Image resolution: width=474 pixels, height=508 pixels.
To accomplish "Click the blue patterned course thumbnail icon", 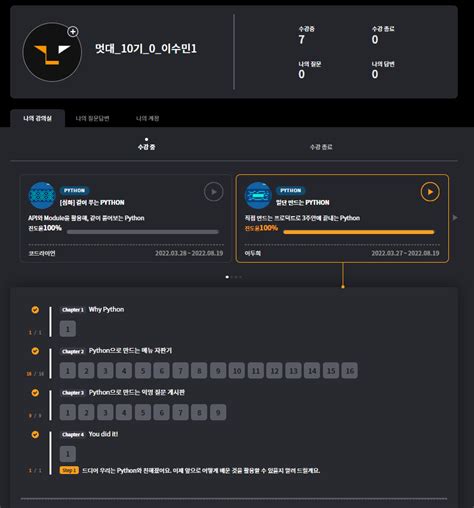I will [42, 195].
